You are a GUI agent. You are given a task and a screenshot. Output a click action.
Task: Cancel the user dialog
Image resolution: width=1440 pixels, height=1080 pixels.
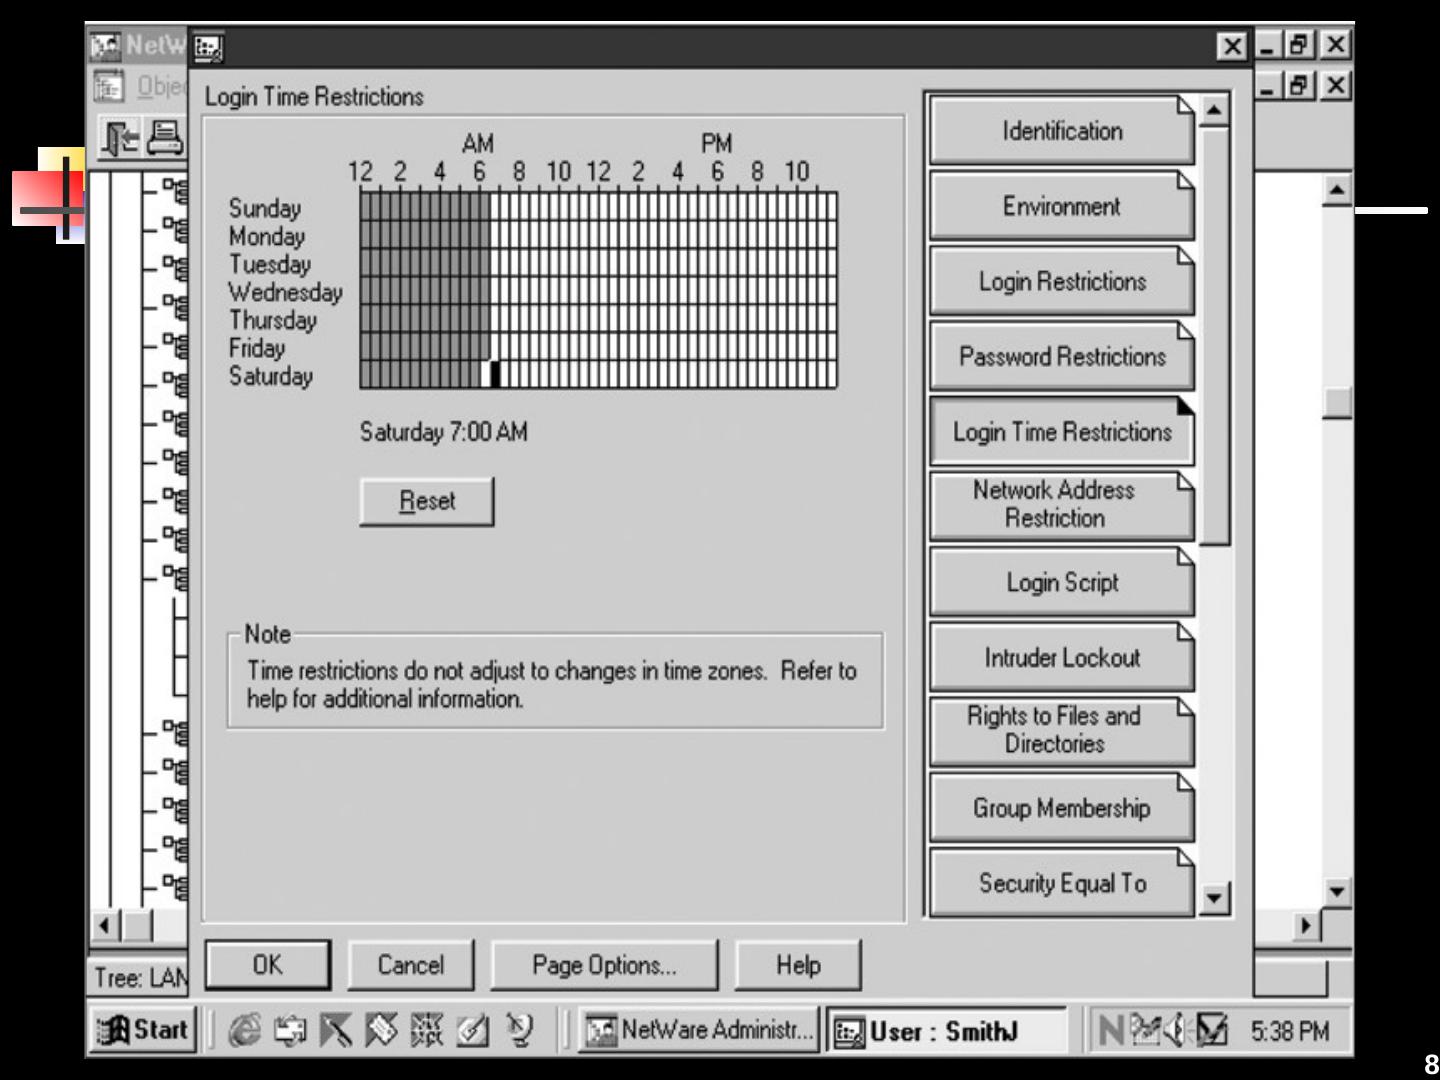point(410,965)
